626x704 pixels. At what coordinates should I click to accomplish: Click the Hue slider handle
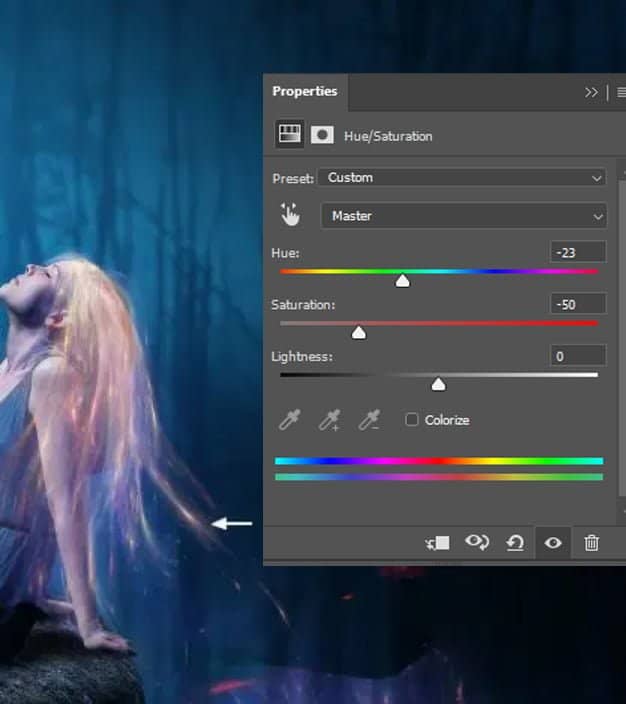point(402,282)
